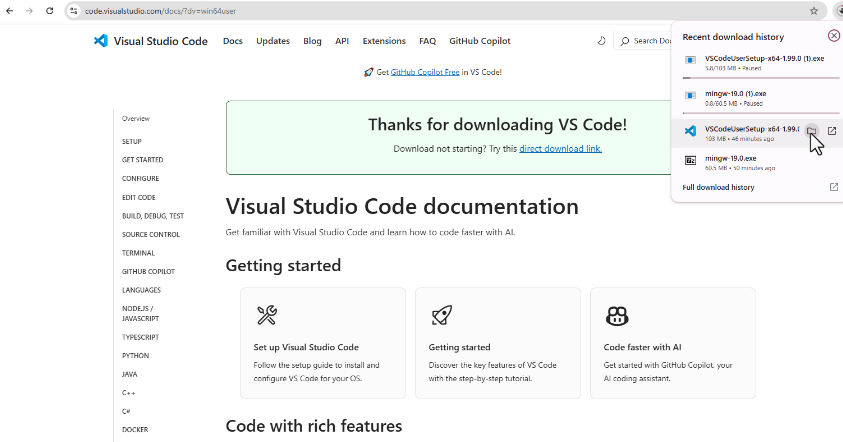Open the Blog nav item
The height and width of the screenshot is (442, 843).
[312, 41]
